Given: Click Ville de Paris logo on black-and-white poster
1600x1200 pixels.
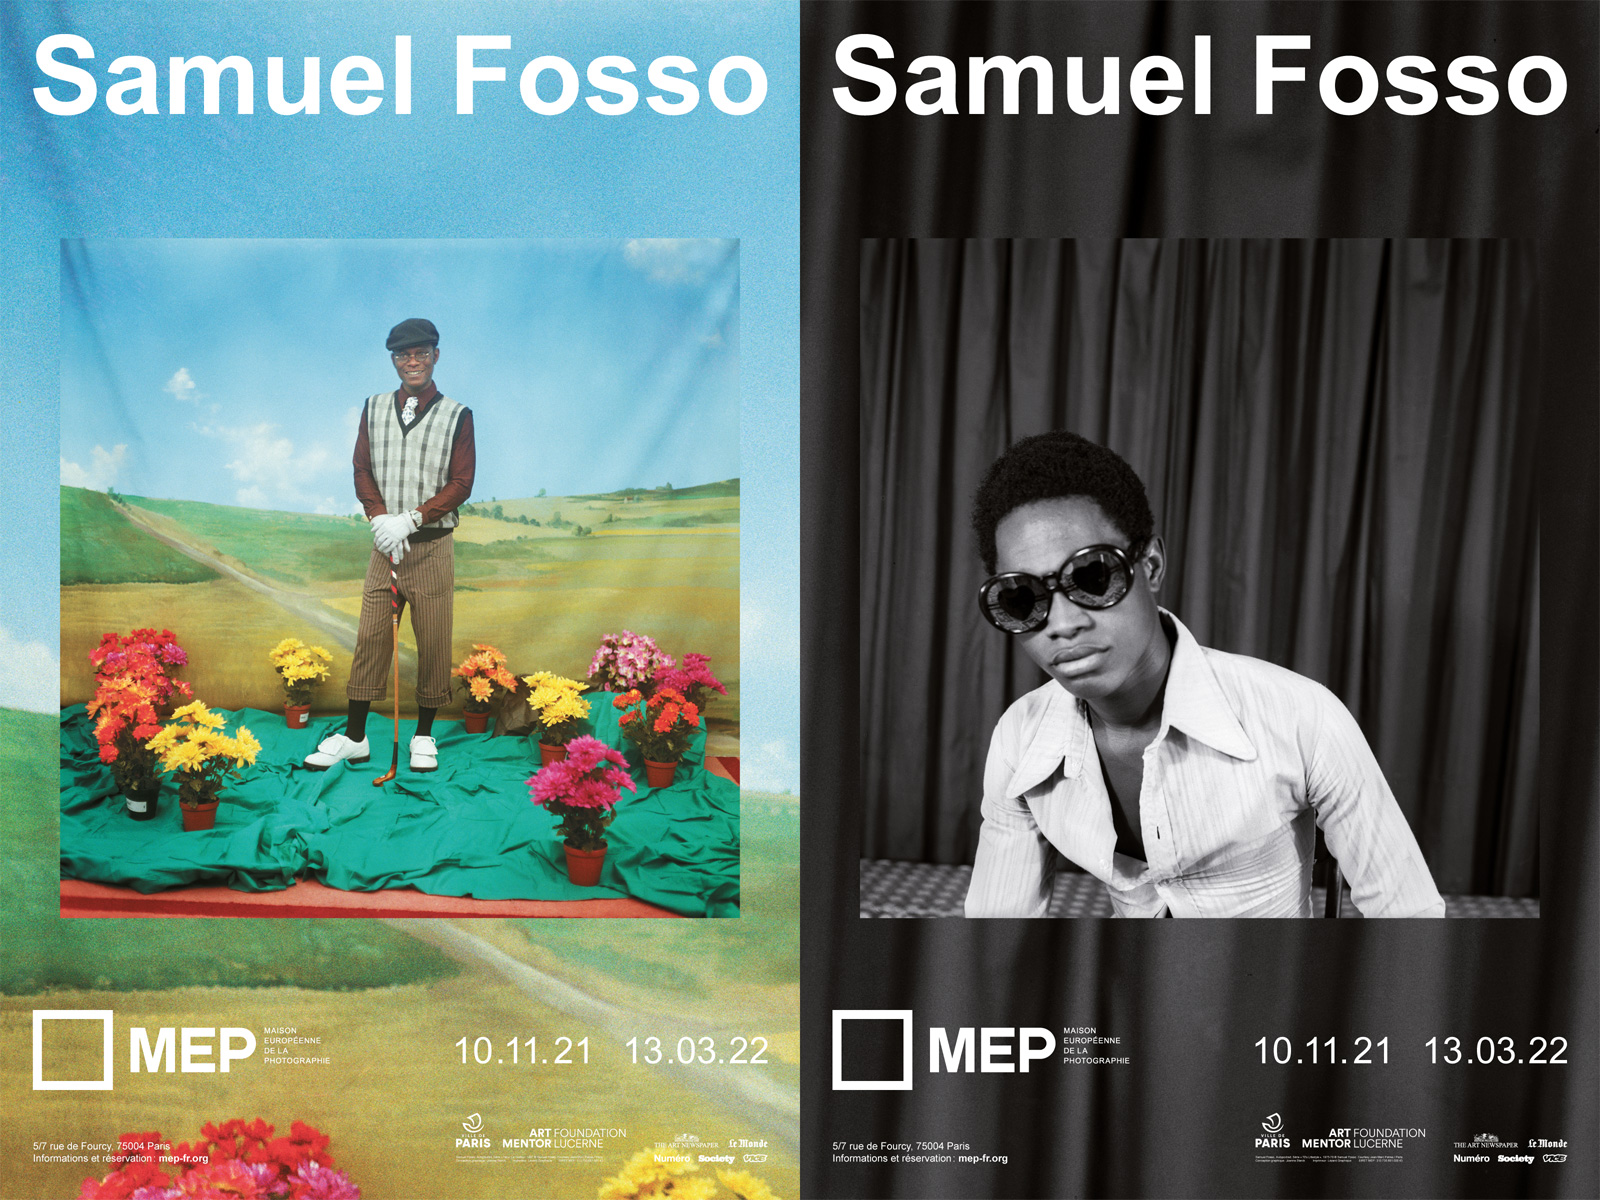Looking at the screenshot, I should click(1272, 1132).
